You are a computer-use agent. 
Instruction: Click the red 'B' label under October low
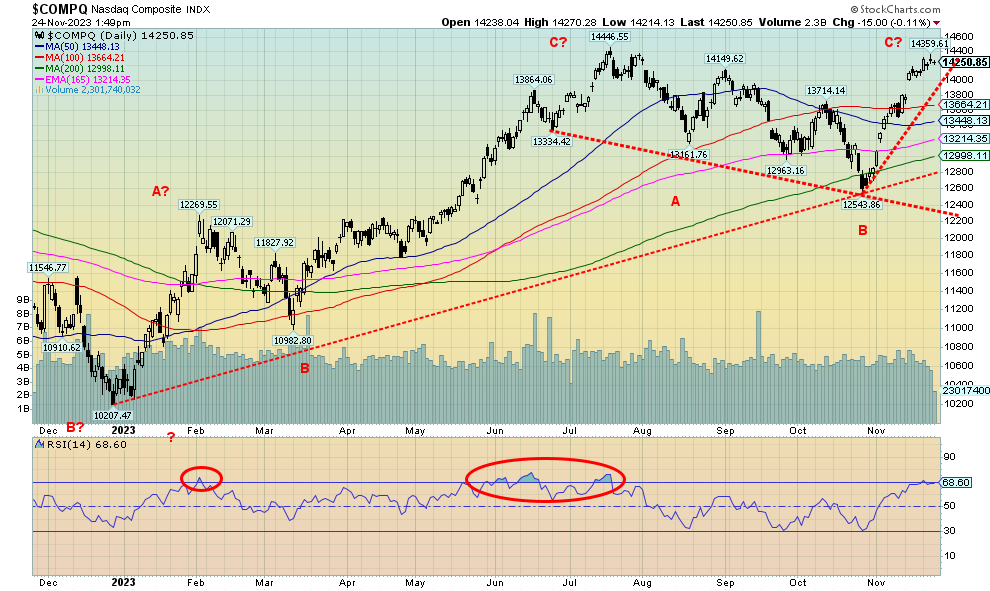click(x=863, y=230)
